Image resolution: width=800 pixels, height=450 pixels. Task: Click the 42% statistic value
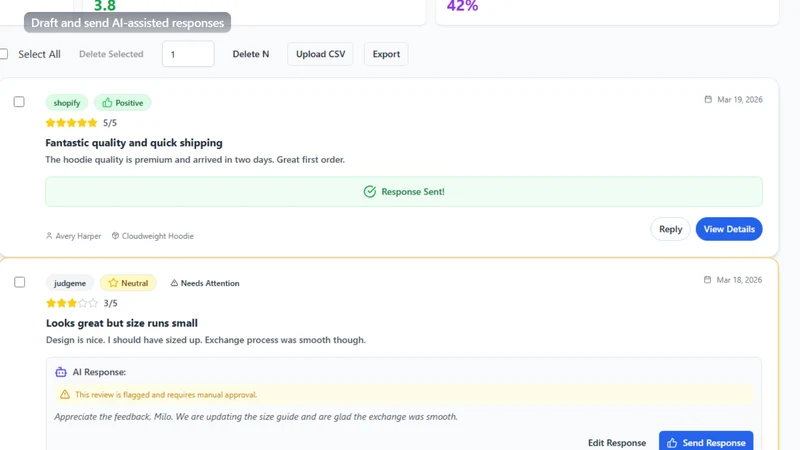pos(462,6)
